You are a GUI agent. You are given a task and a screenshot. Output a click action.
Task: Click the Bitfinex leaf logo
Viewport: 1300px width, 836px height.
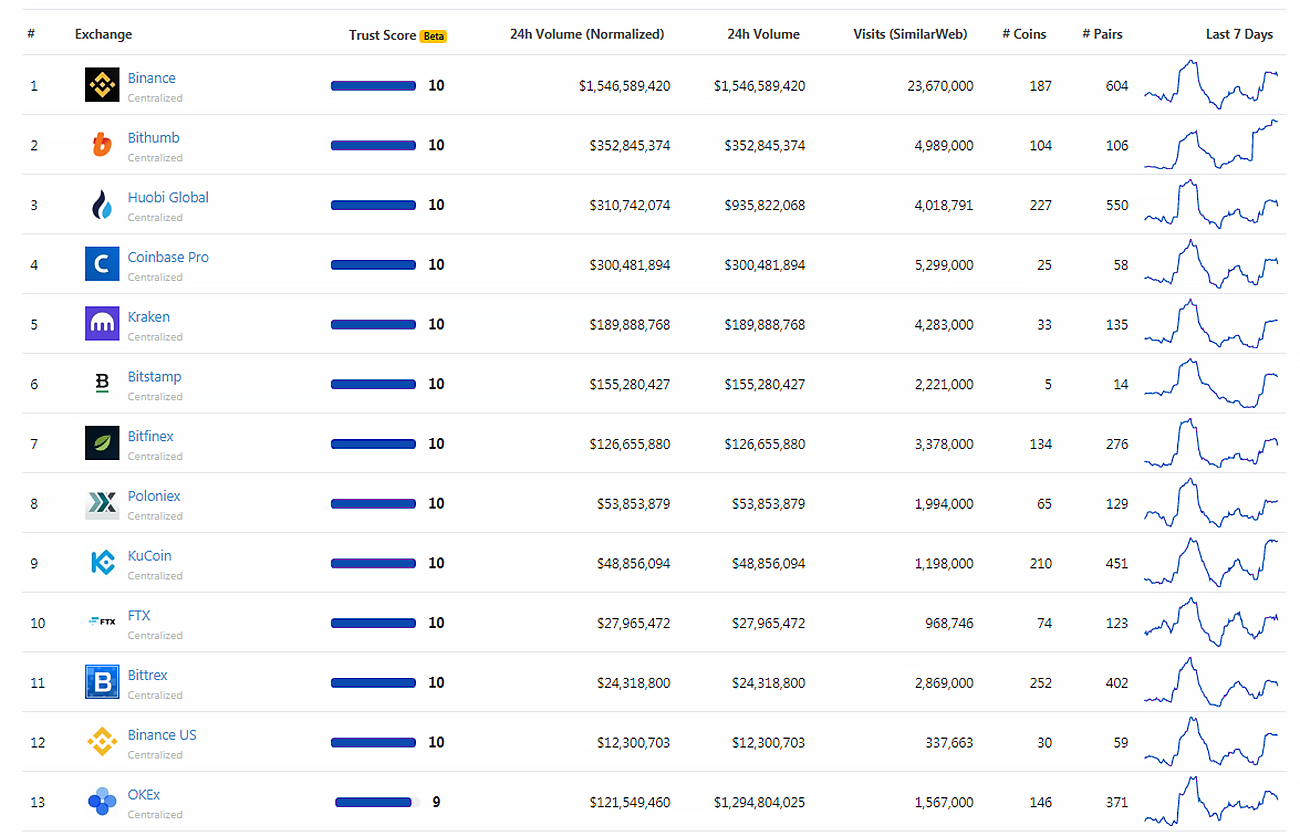pyautogui.click(x=102, y=443)
